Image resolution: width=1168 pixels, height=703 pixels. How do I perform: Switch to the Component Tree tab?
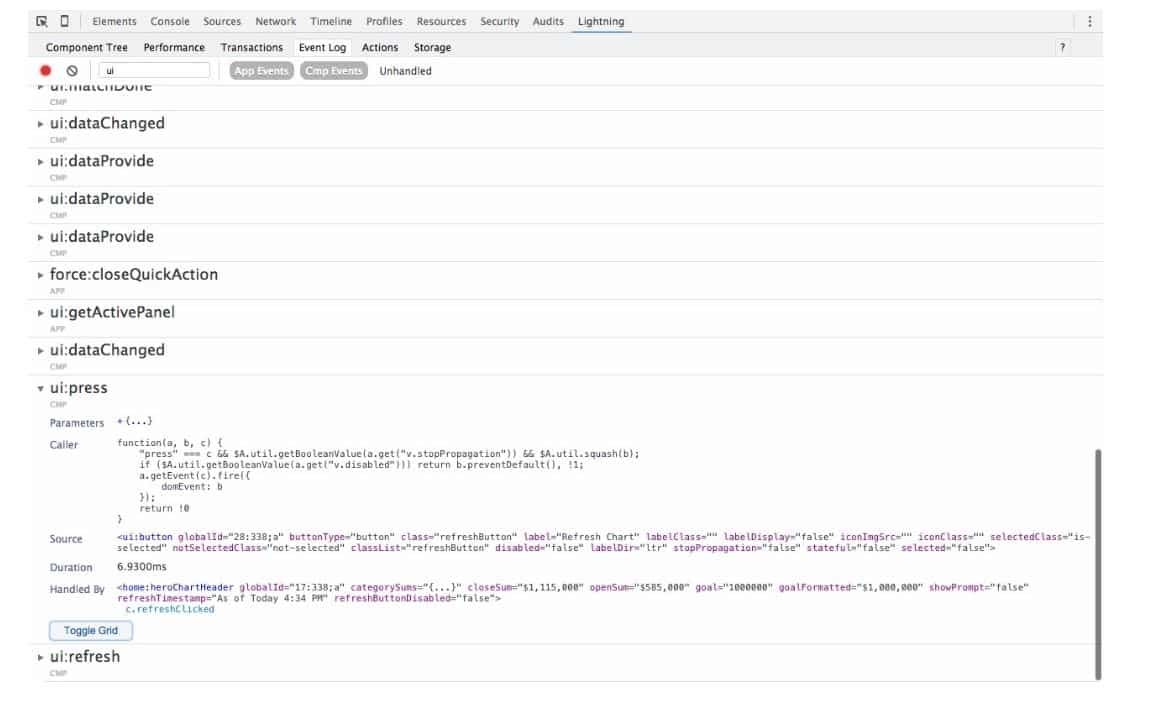click(87, 47)
